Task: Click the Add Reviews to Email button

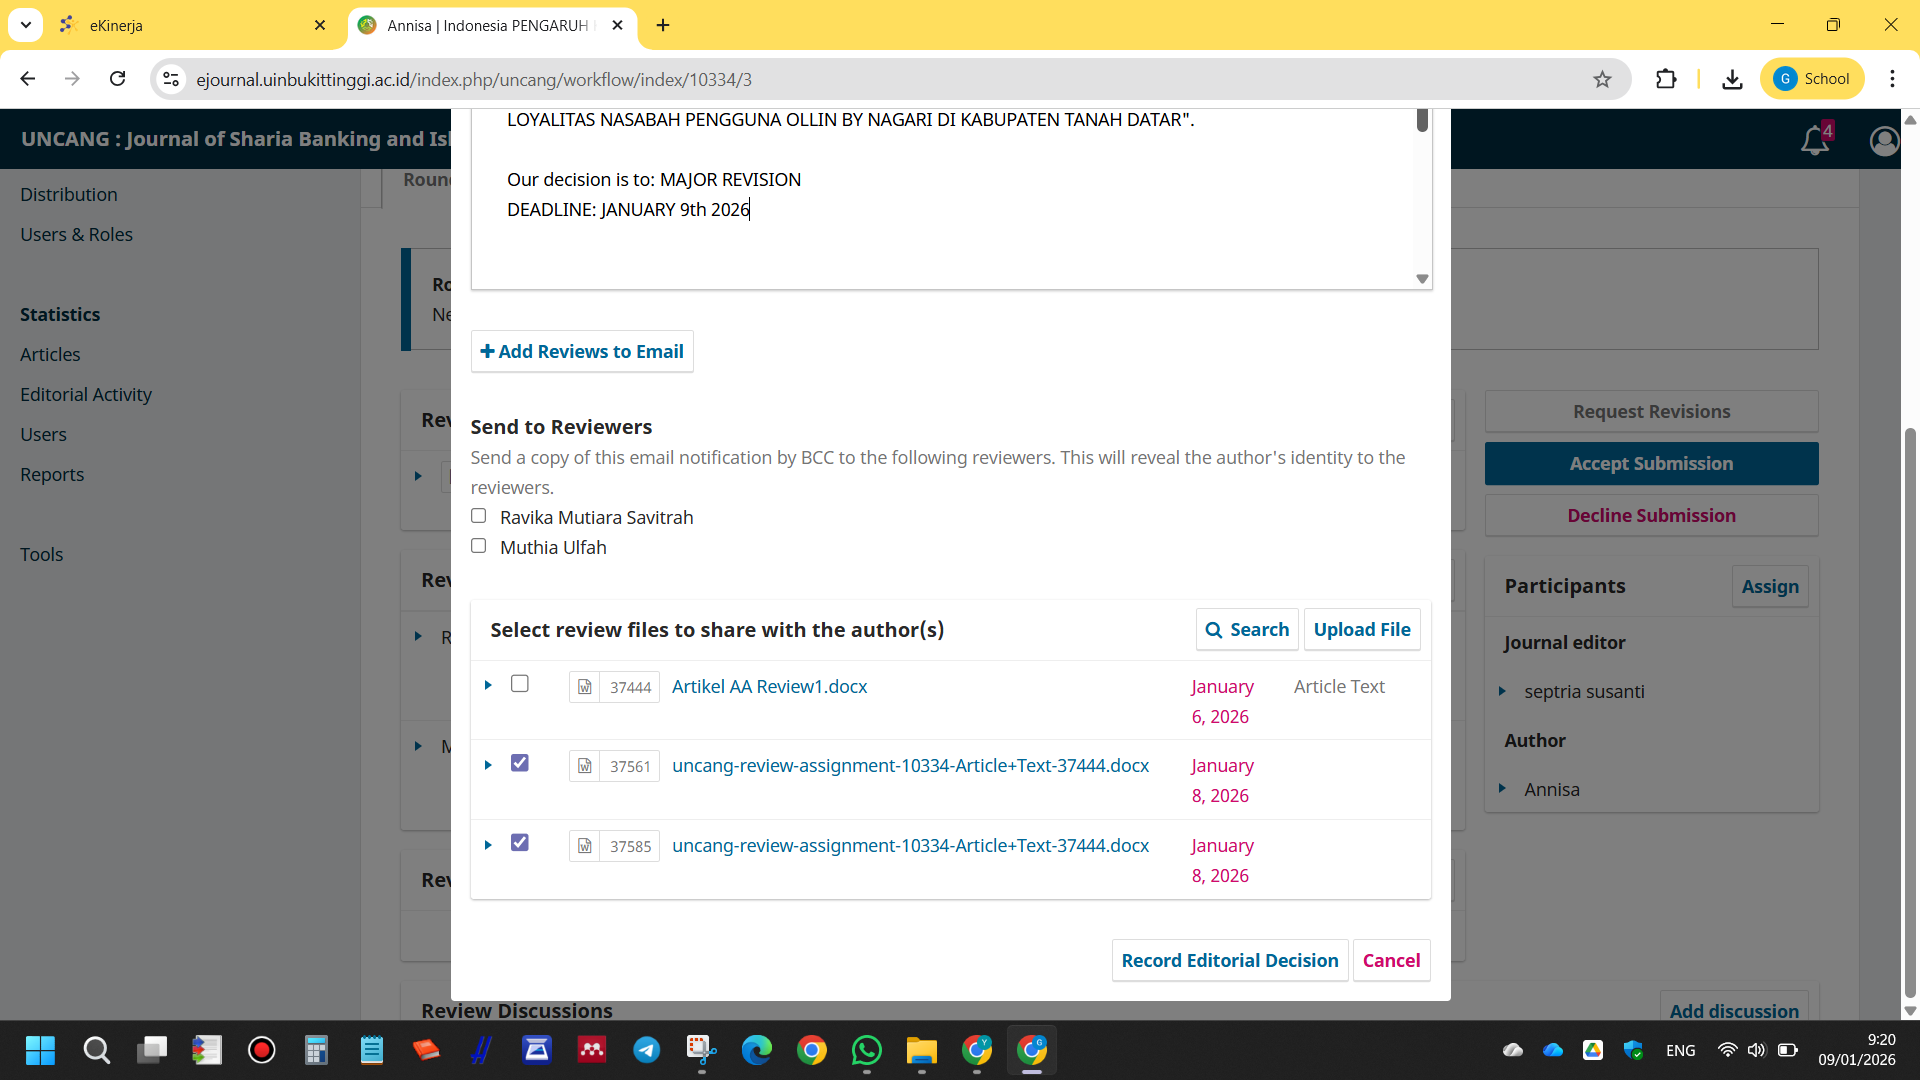Action: click(582, 351)
